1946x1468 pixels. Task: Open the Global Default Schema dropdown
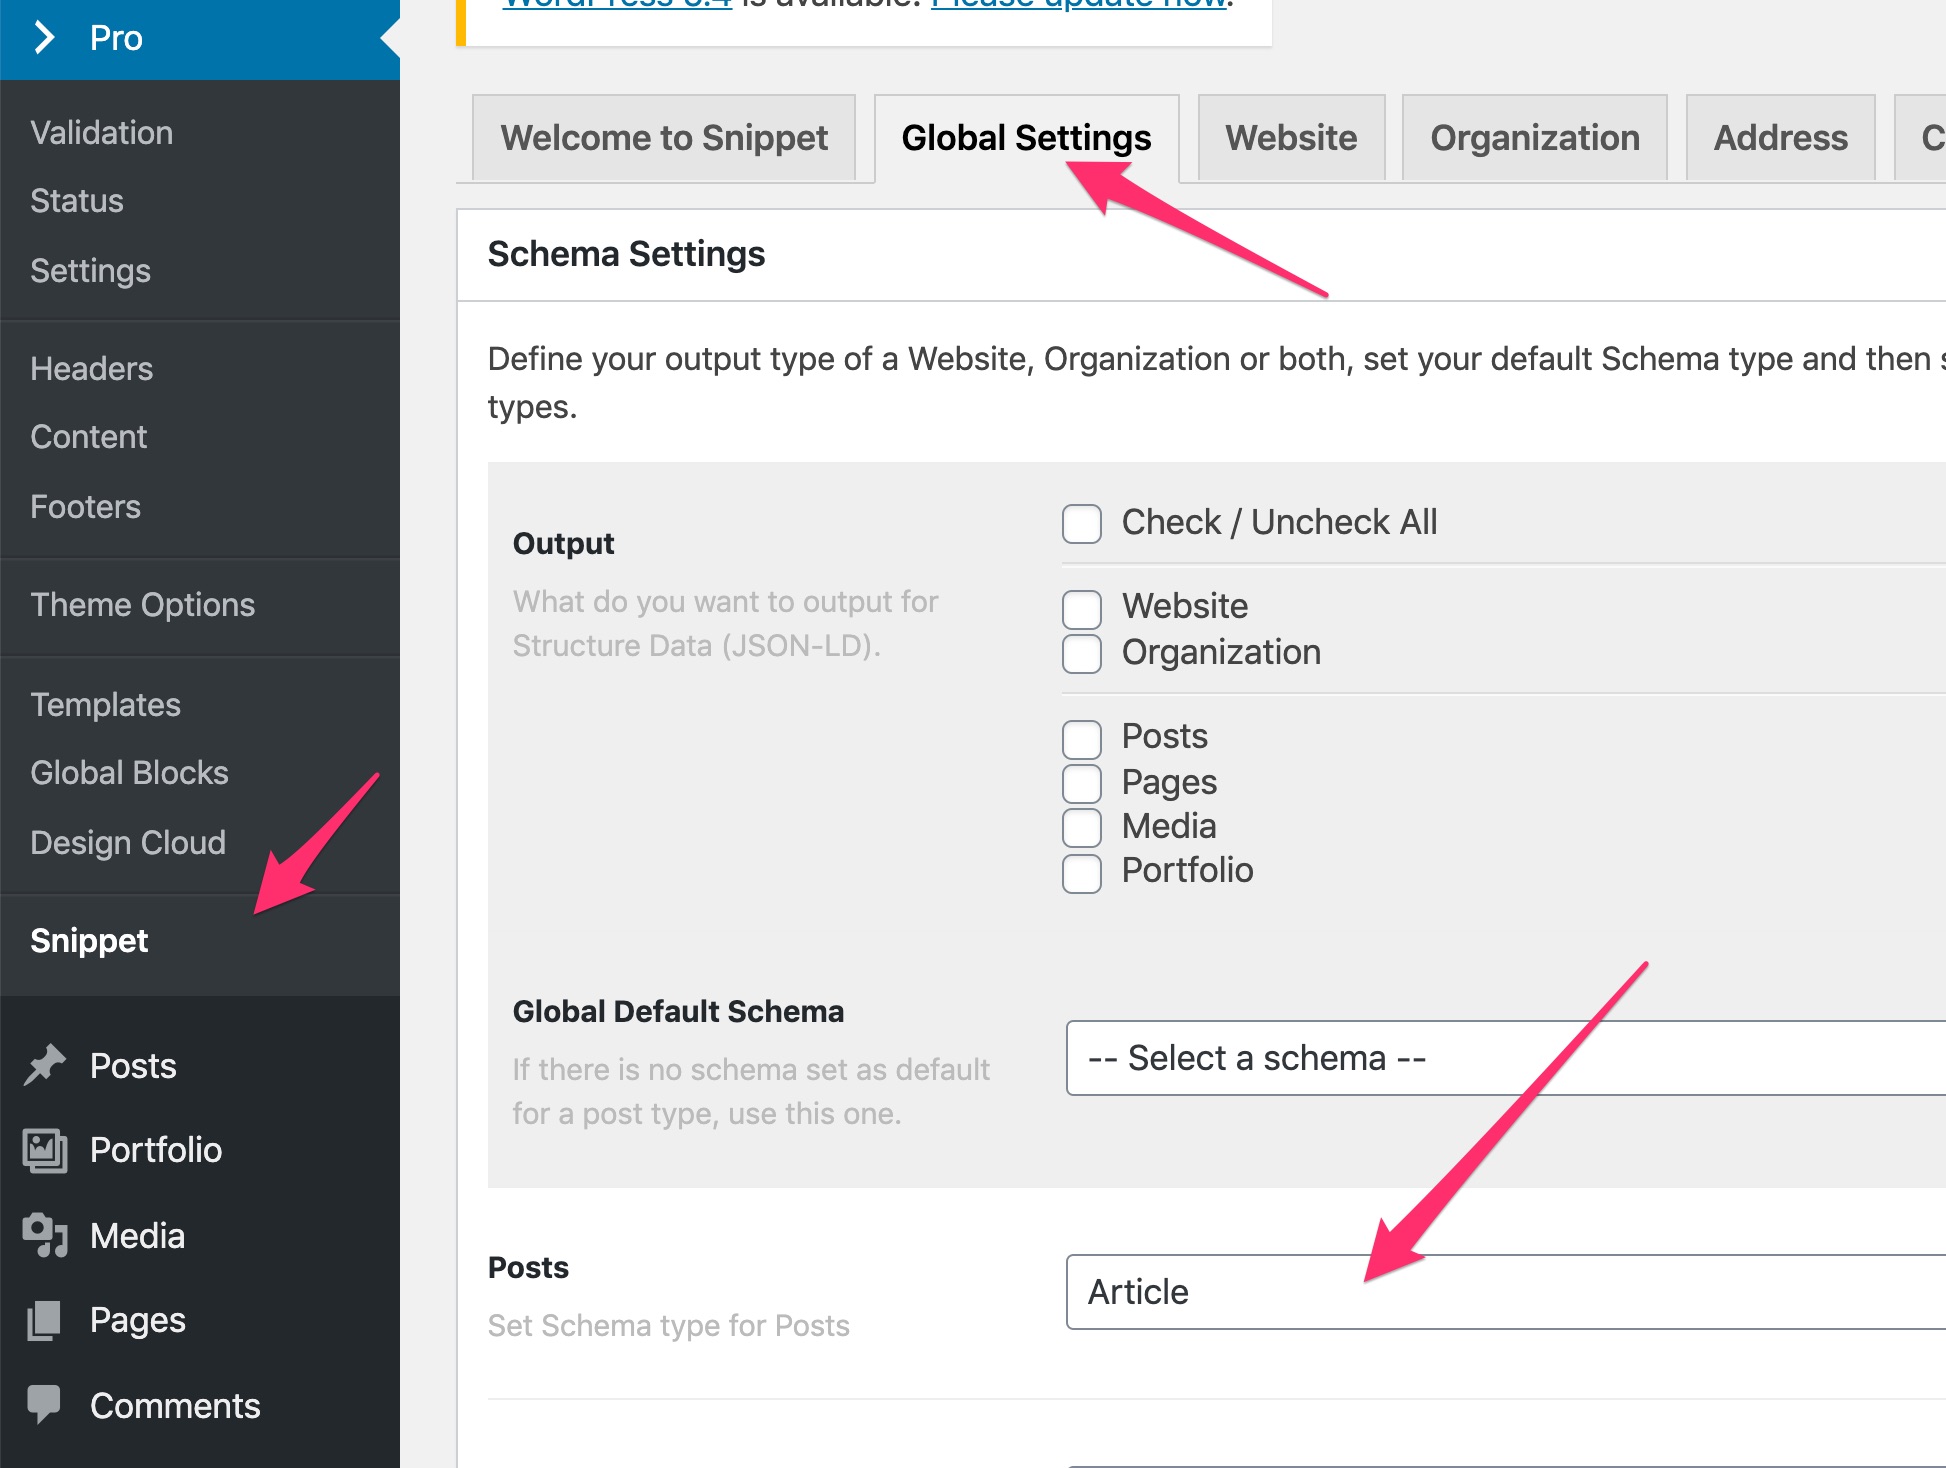click(1506, 1058)
